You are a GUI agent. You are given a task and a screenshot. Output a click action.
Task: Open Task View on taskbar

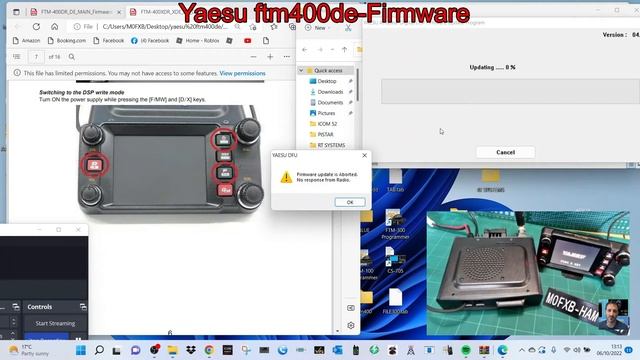(x=117, y=350)
